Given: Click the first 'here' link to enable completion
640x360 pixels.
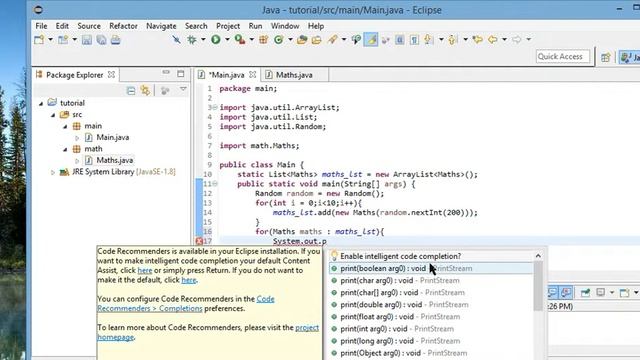Looking at the screenshot, I should [144, 270].
